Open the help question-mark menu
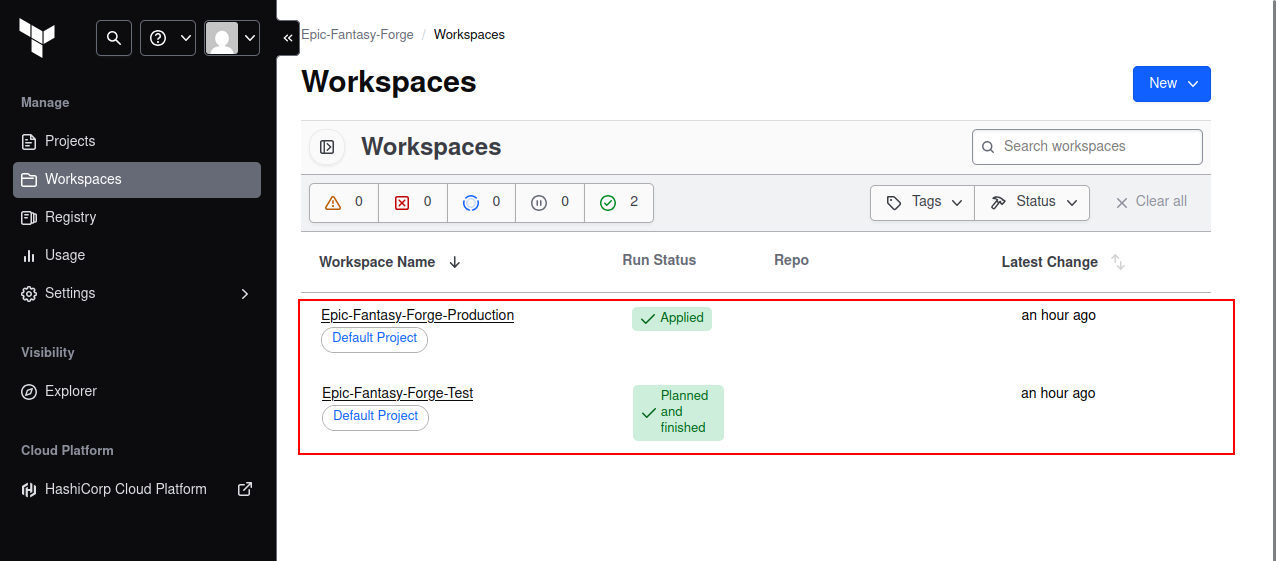Image resolution: width=1277 pixels, height=561 pixels. [168, 38]
